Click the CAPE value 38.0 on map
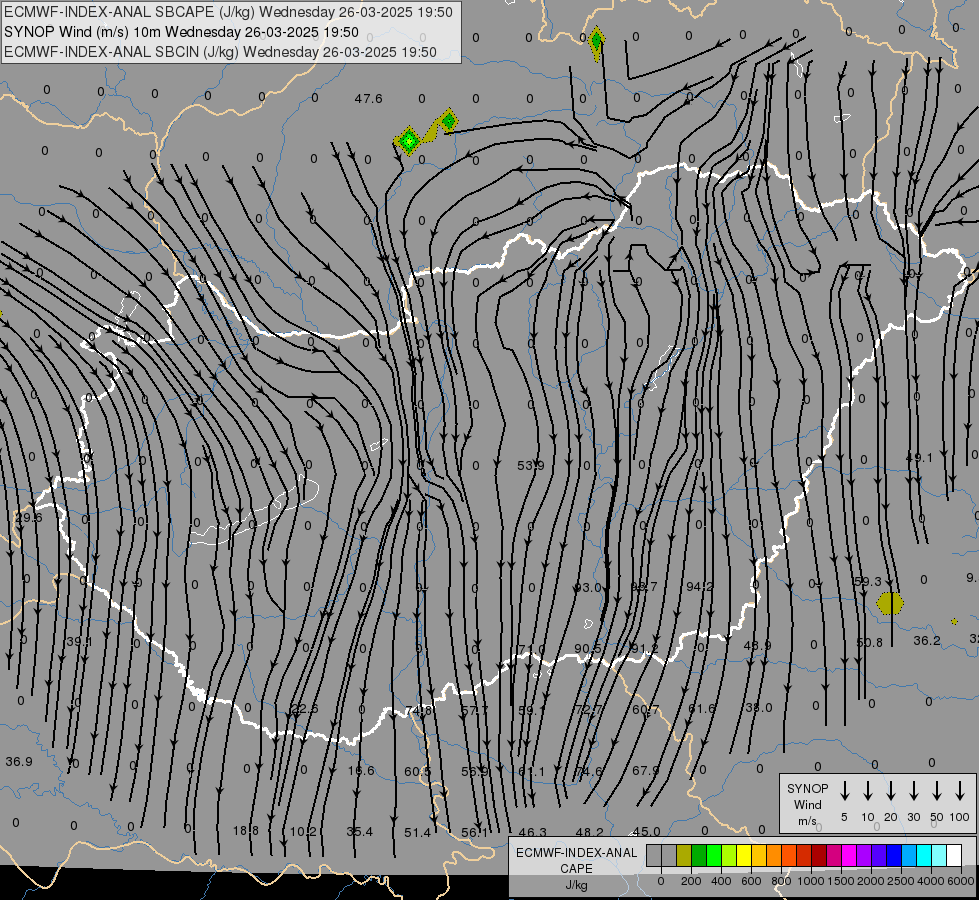979x900 pixels. (759, 708)
